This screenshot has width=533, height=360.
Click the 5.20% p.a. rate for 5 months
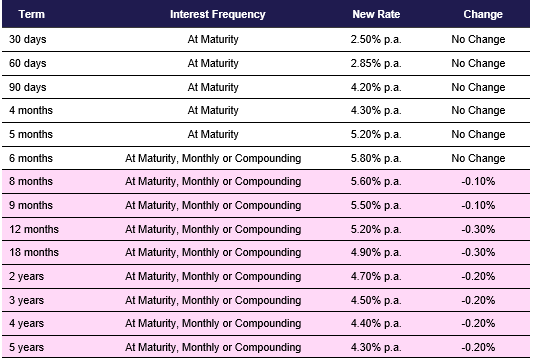click(x=376, y=134)
